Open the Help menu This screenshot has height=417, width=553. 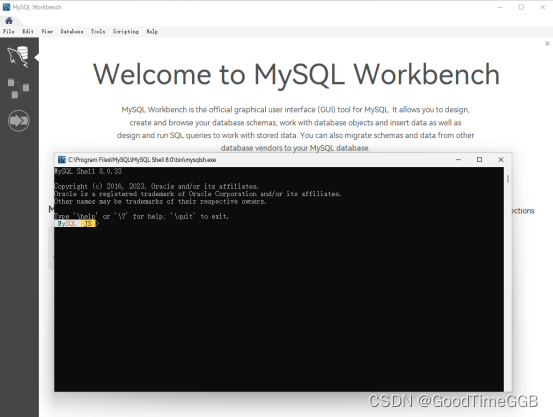(x=152, y=31)
